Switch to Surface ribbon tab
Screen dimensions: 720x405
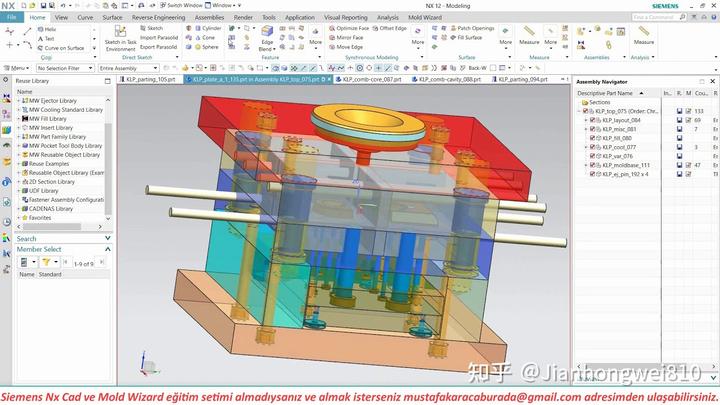(x=112, y=17)
